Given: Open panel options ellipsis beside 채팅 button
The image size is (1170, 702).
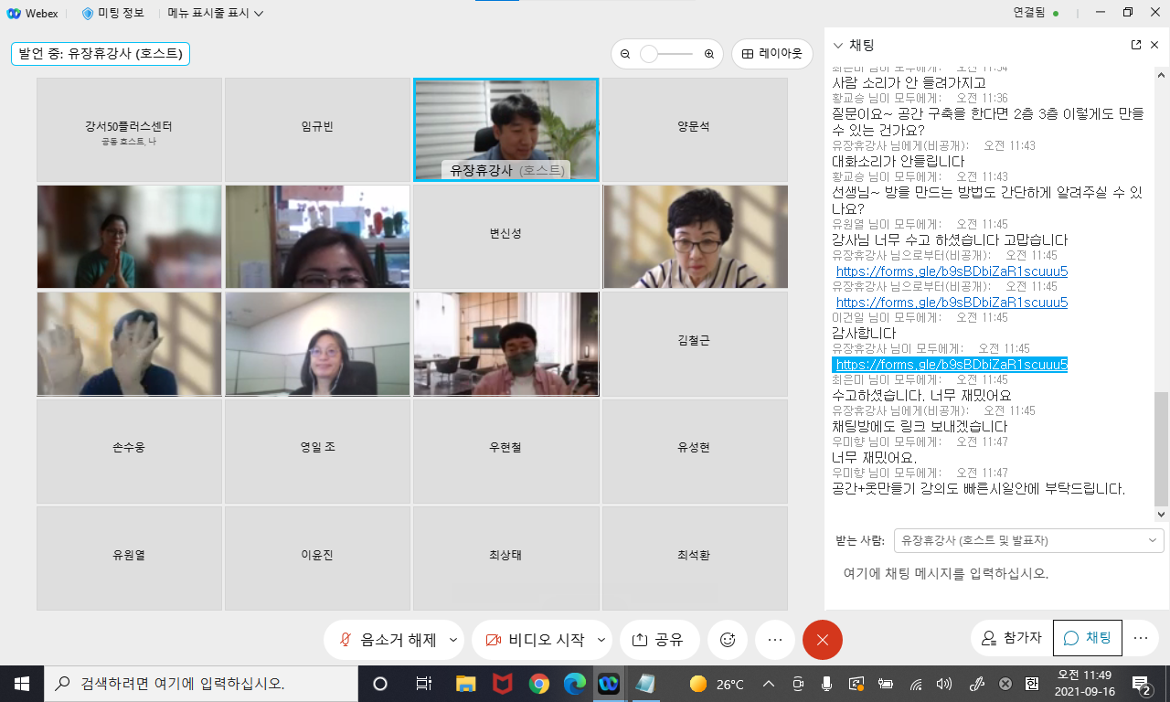Looking at the screenshot, I should click(x=1140, y=638).
